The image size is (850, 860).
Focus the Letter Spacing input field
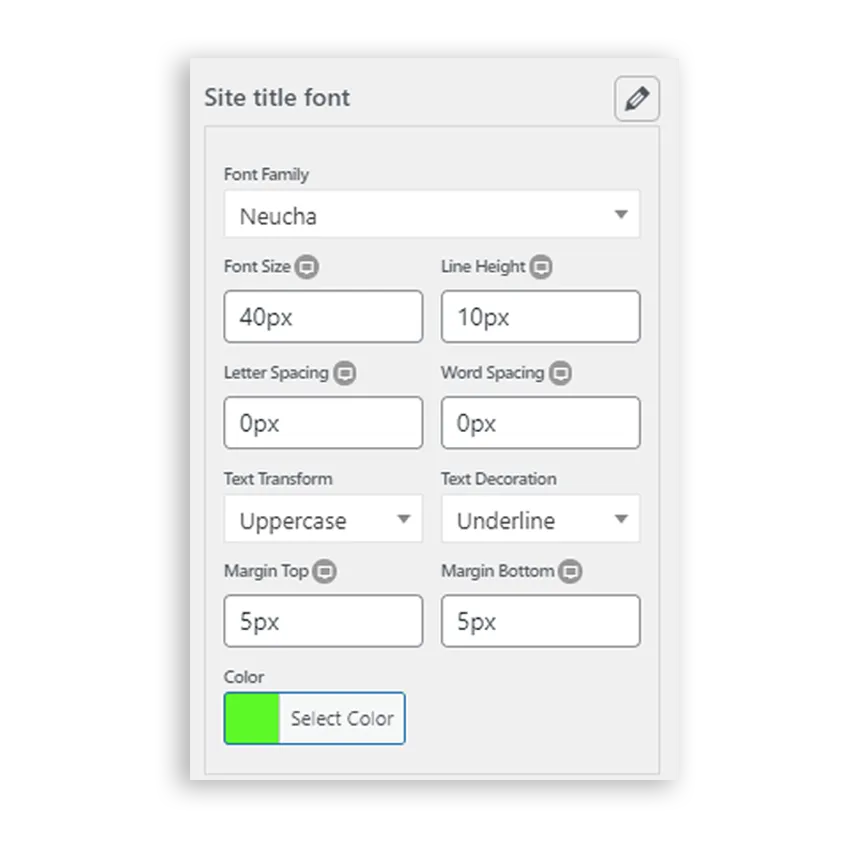pyautogui.click(x=323, y=423)
